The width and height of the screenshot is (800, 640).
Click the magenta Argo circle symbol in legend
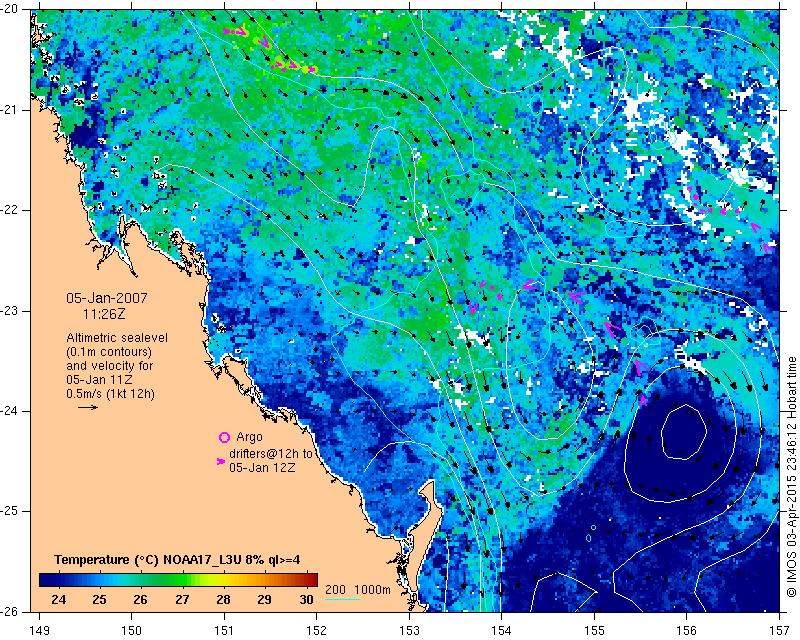click(x=224, y=437)
